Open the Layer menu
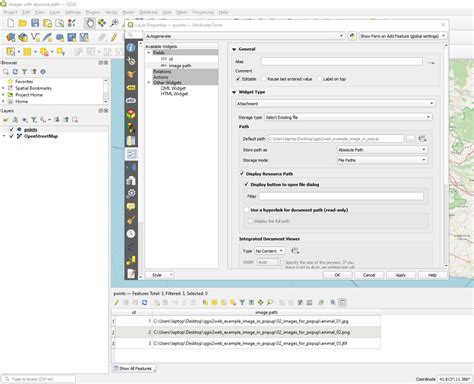474x384 pixels. tap(55, 12)
